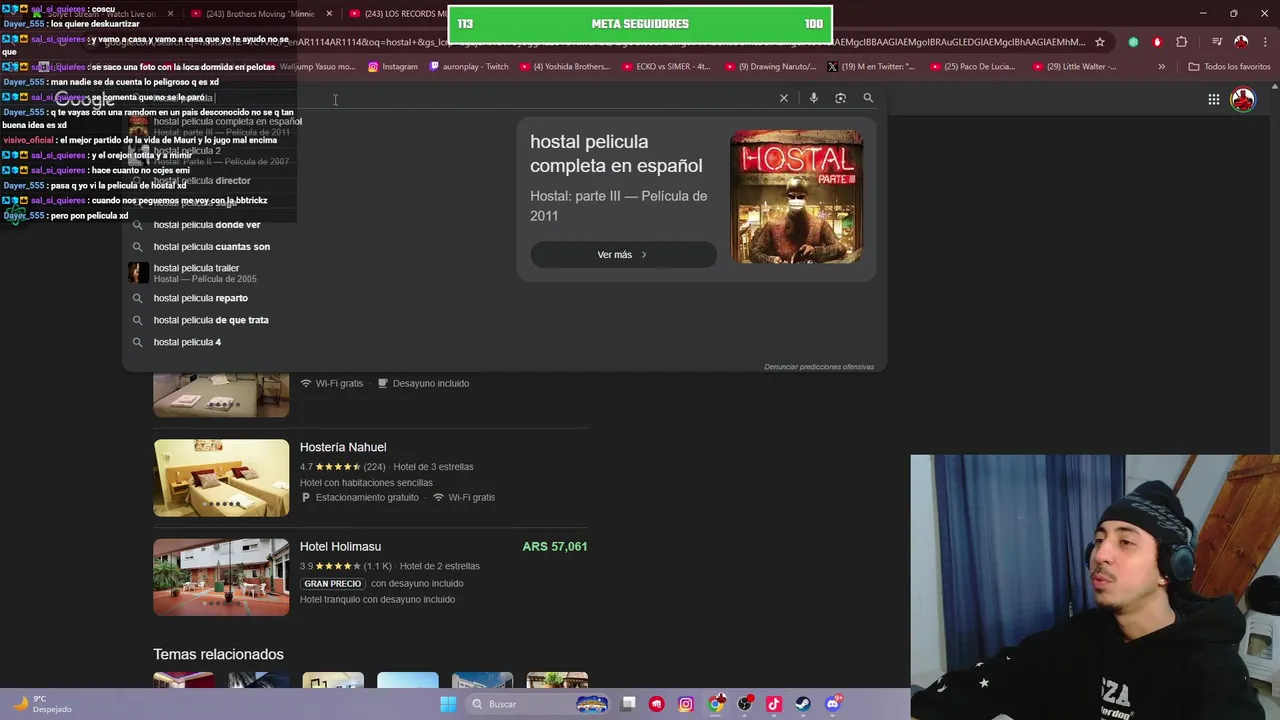Open Instagram from the taskbar
This screenshot has width=1280, height=720.
coord(686,704)
